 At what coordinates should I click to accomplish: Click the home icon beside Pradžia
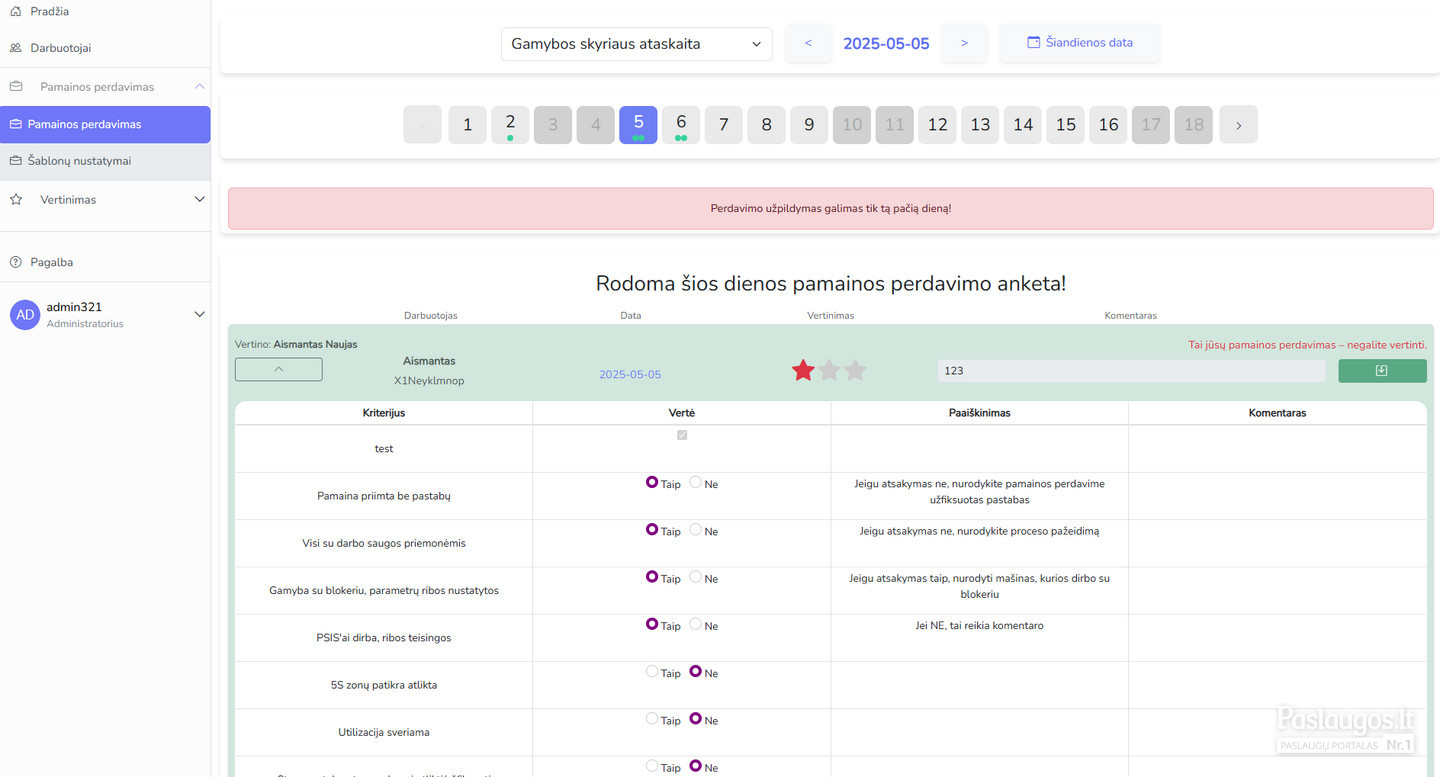click(x=15, y=11)
